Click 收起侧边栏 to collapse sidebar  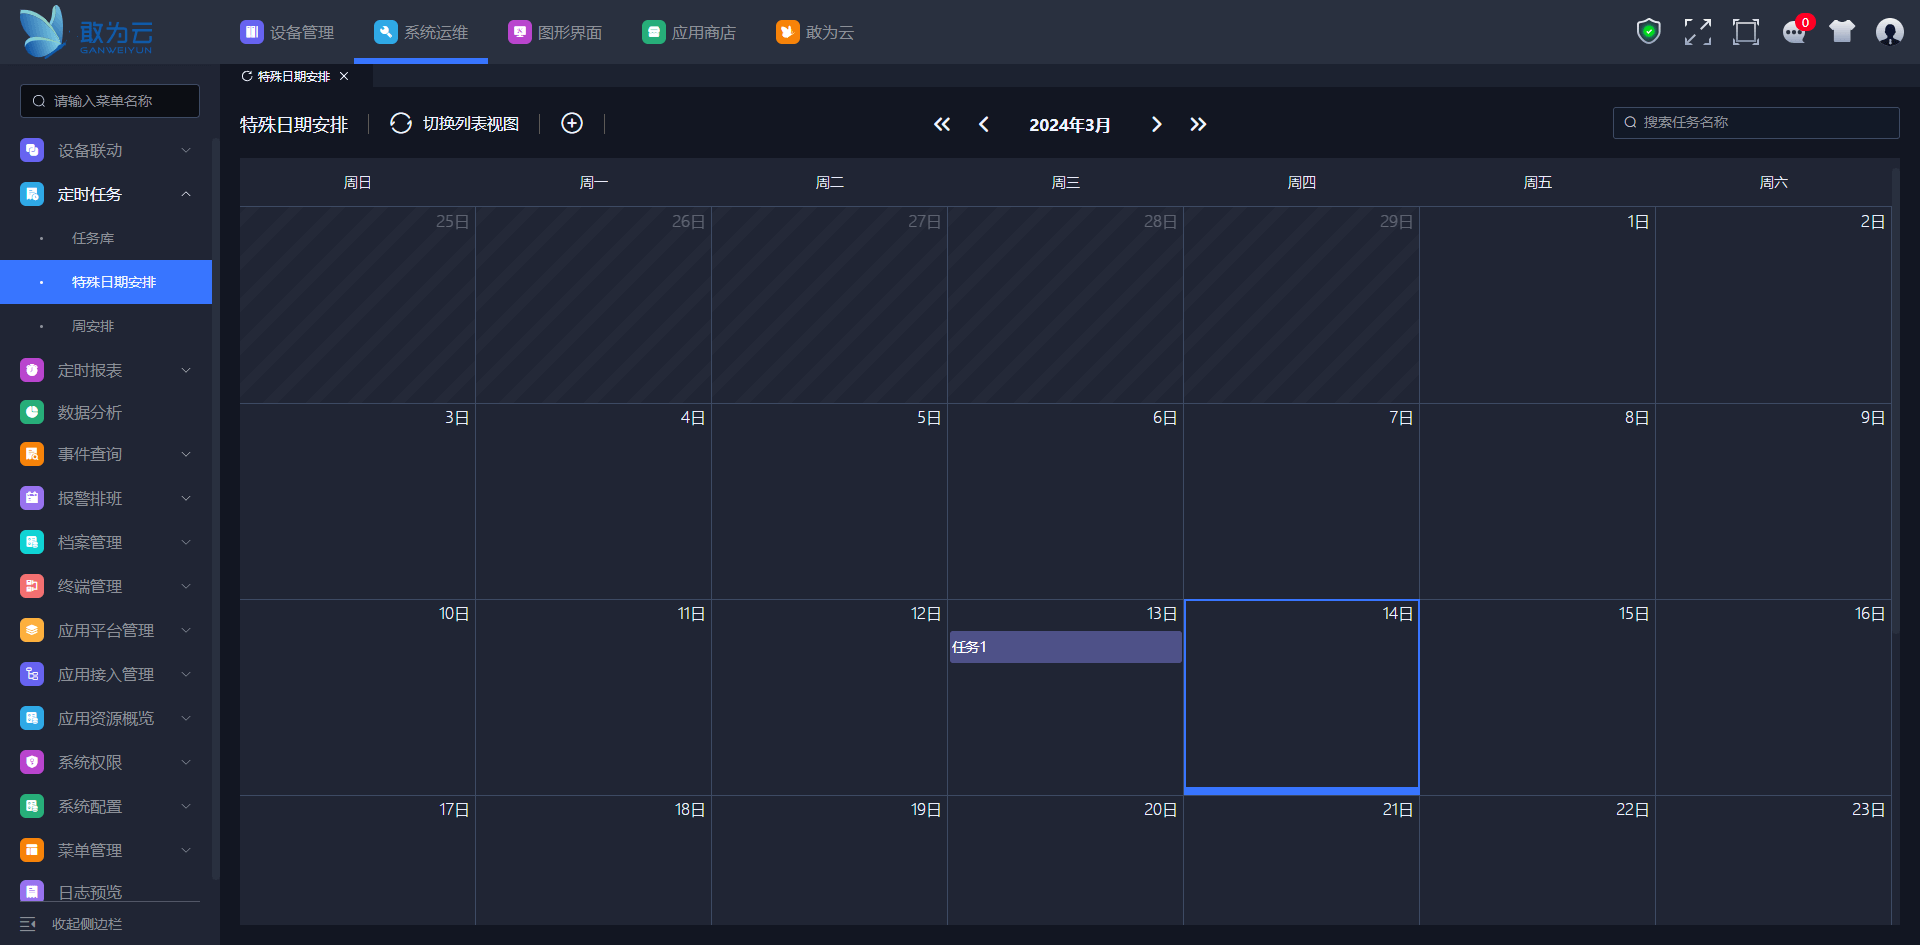point(87,924)
